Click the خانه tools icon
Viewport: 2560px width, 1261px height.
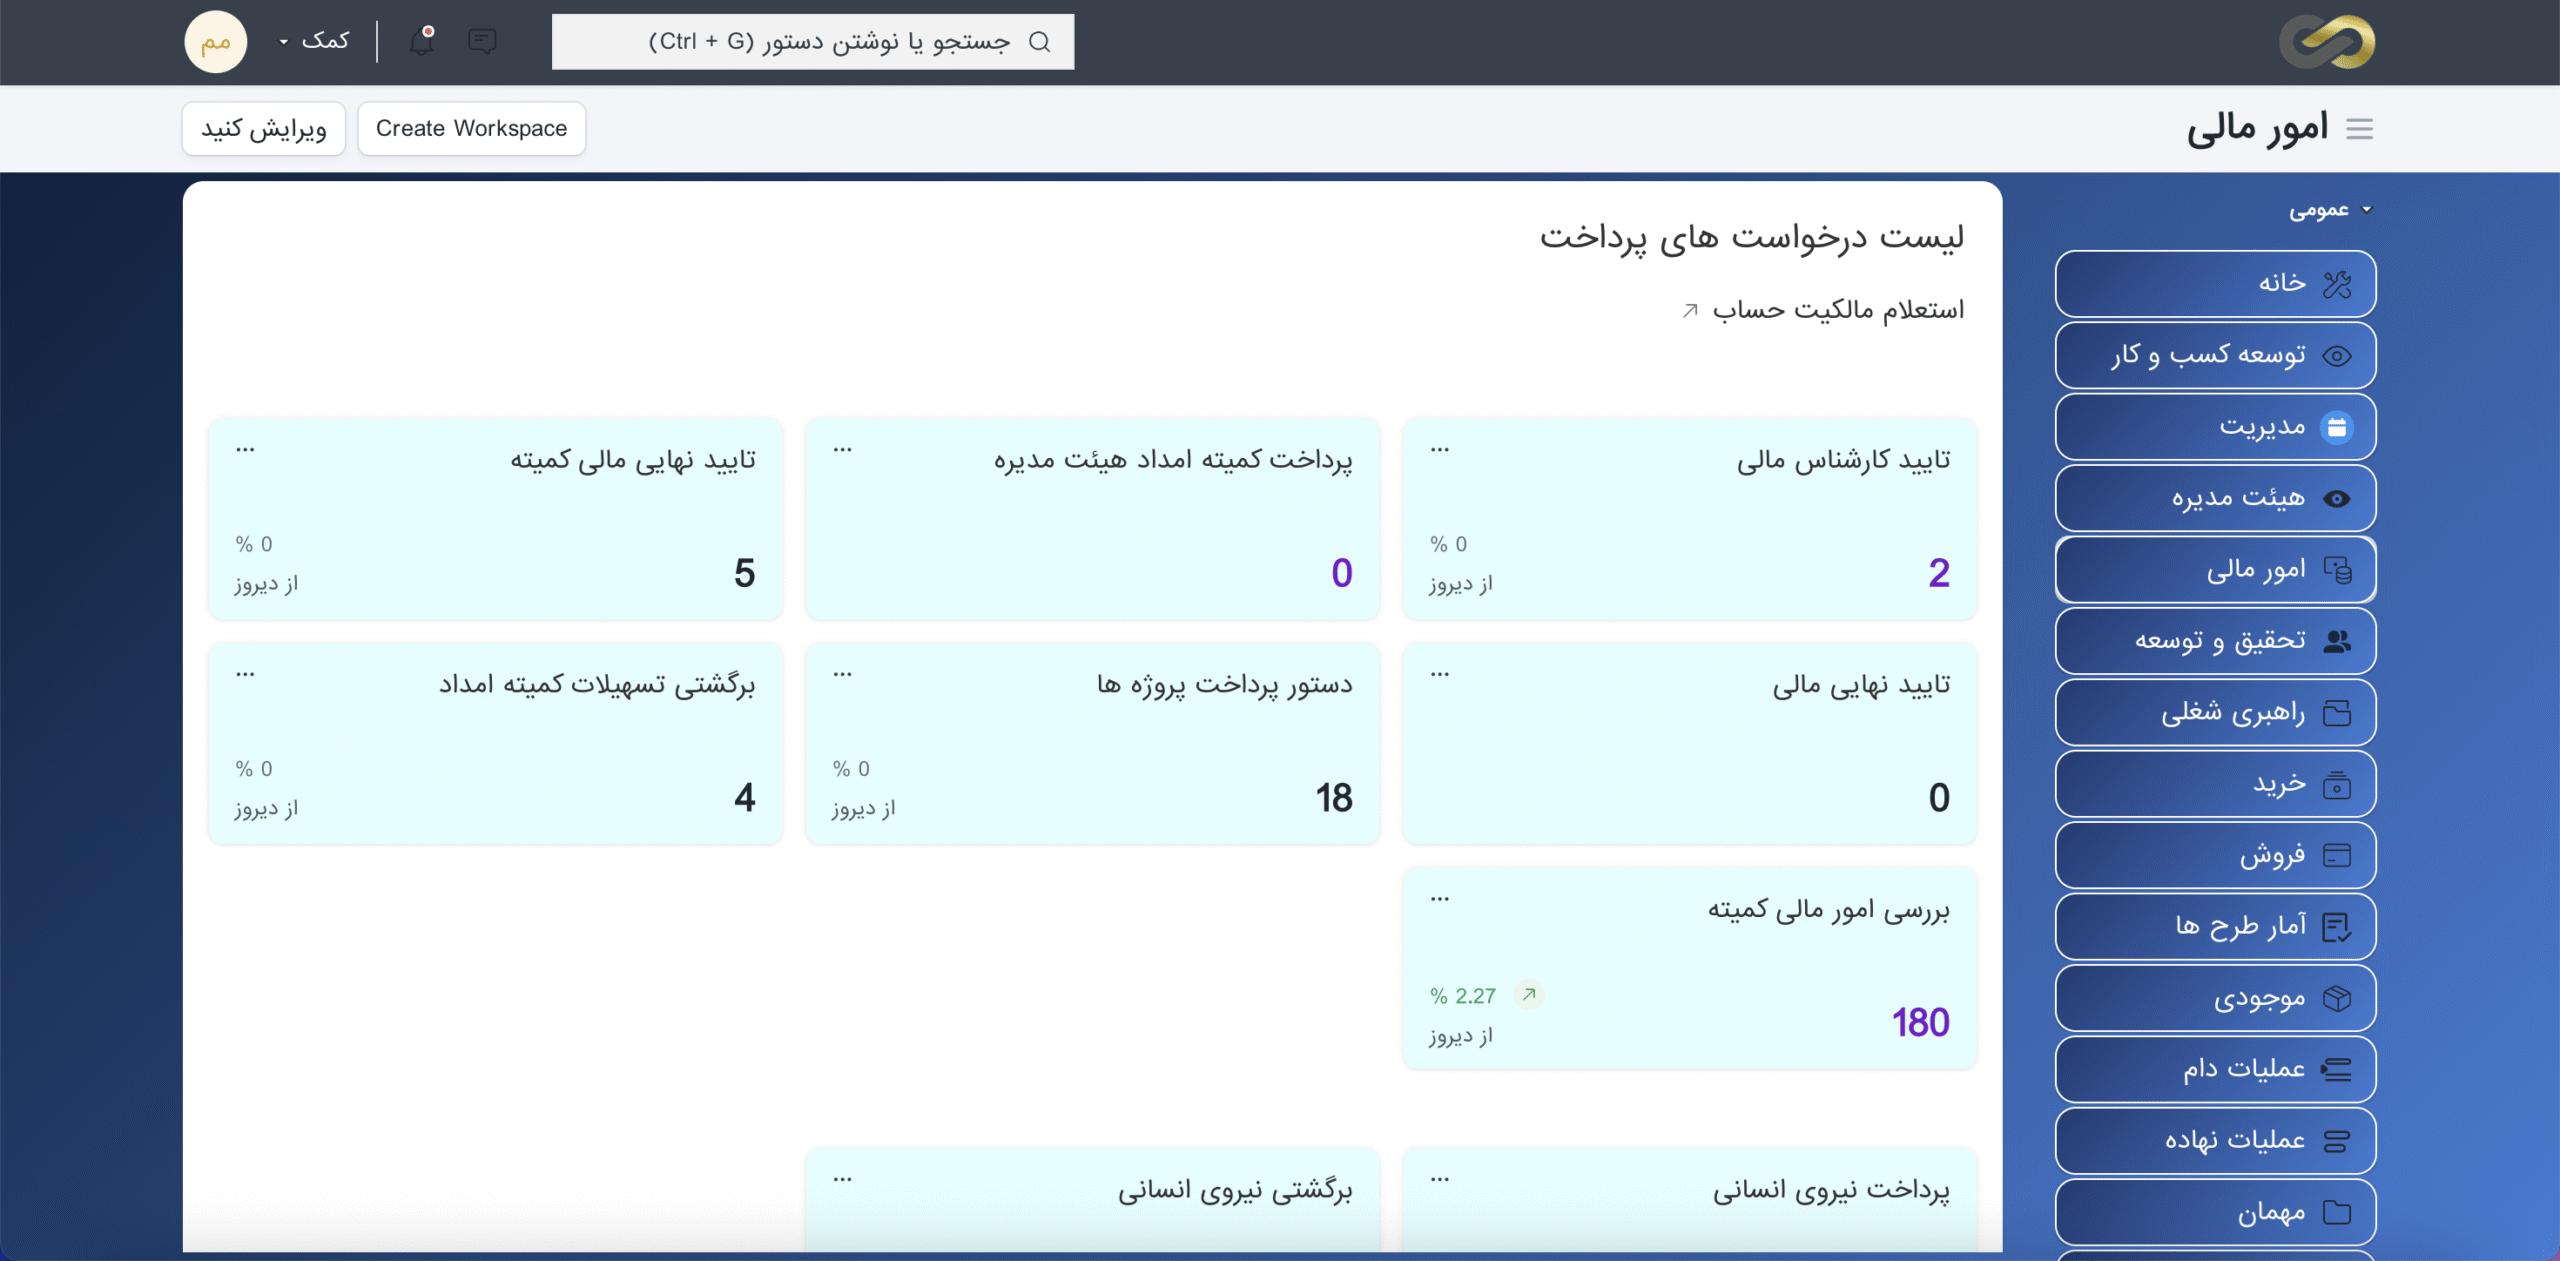pyautogui.click(x=2337, y=284)
